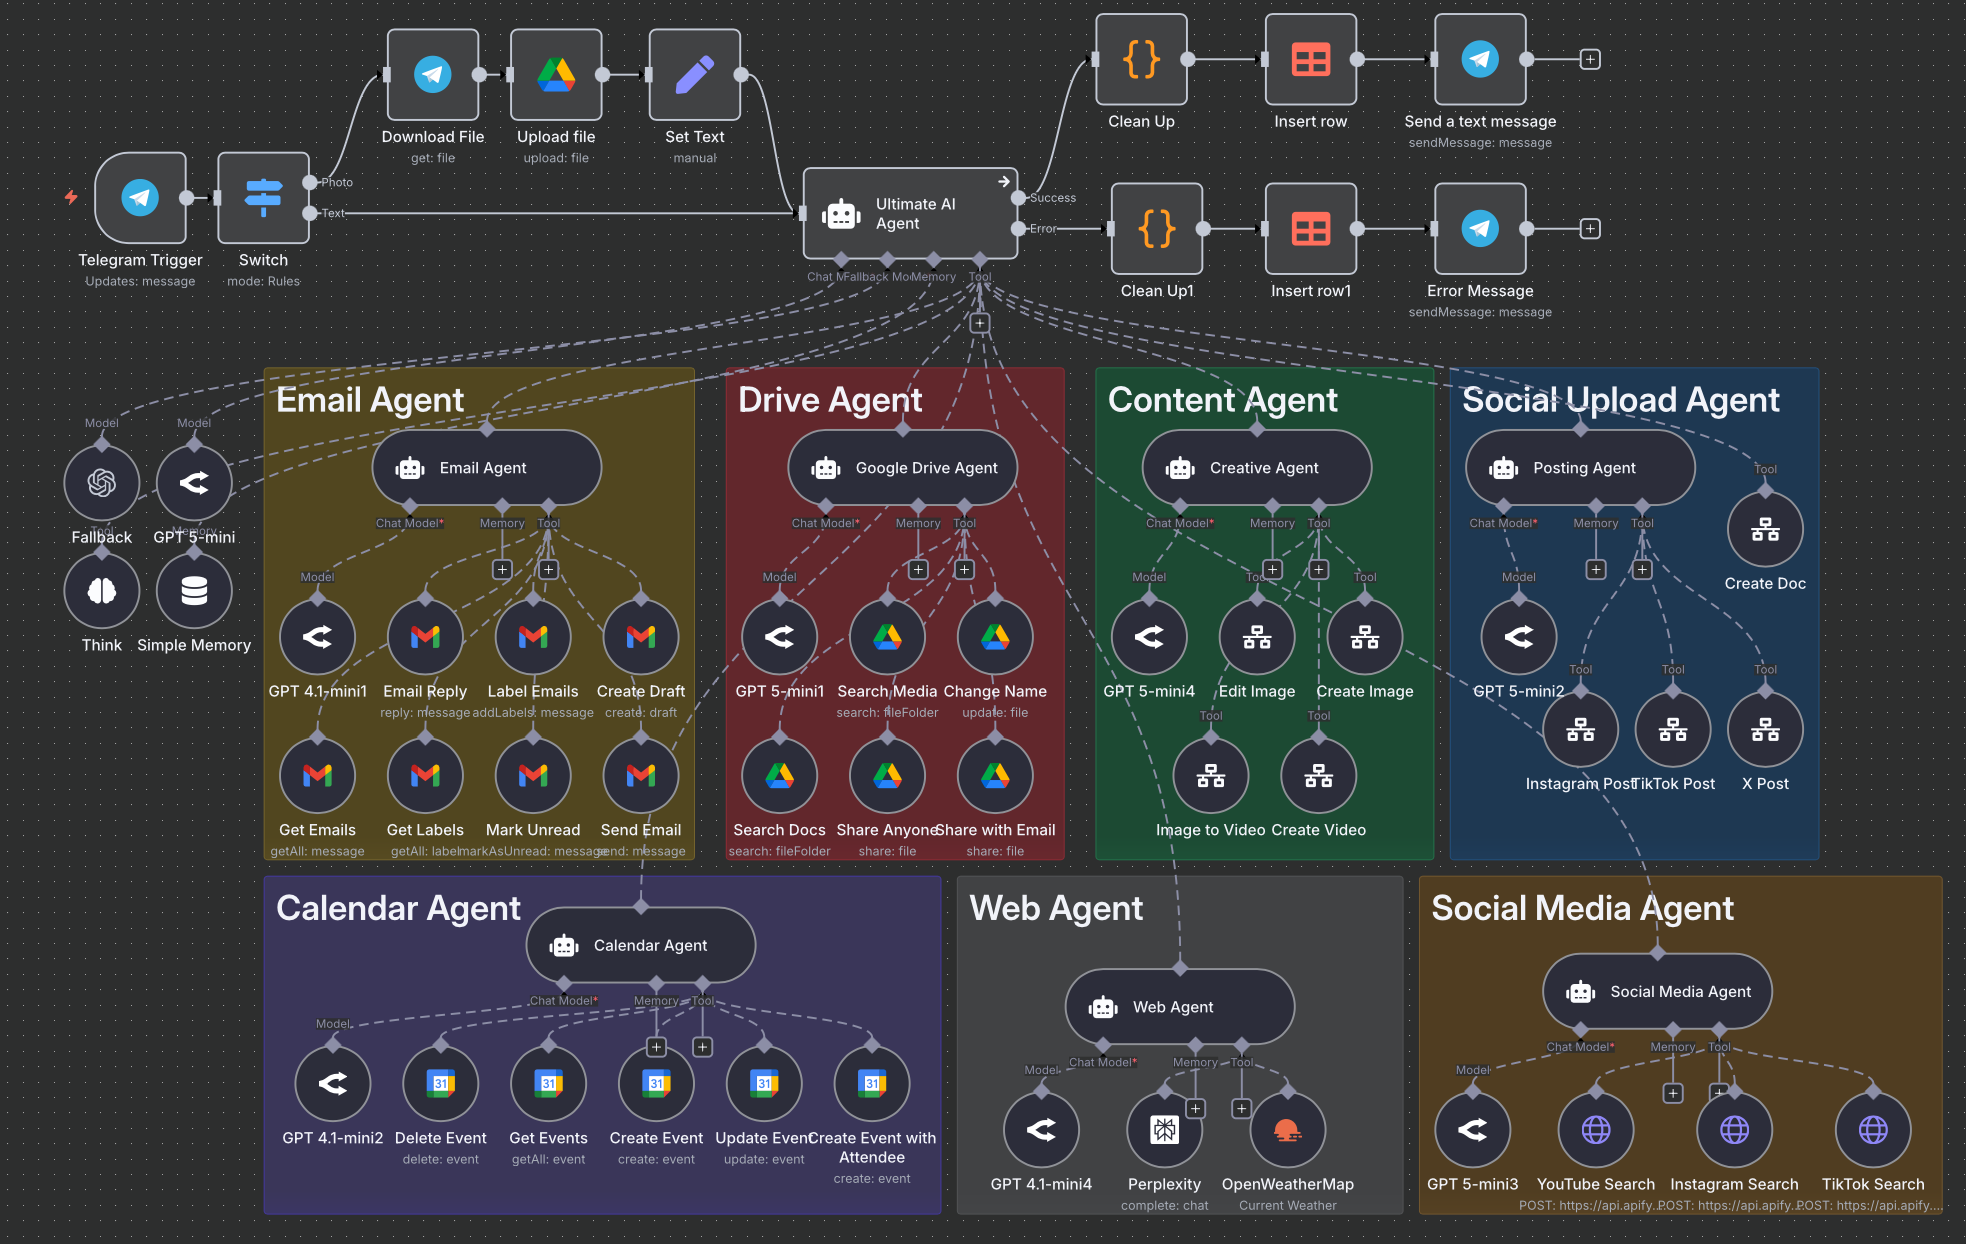Open the Upload file Google Drive node
This screenshot has width=1966, height=1244.
pos(556,75)
